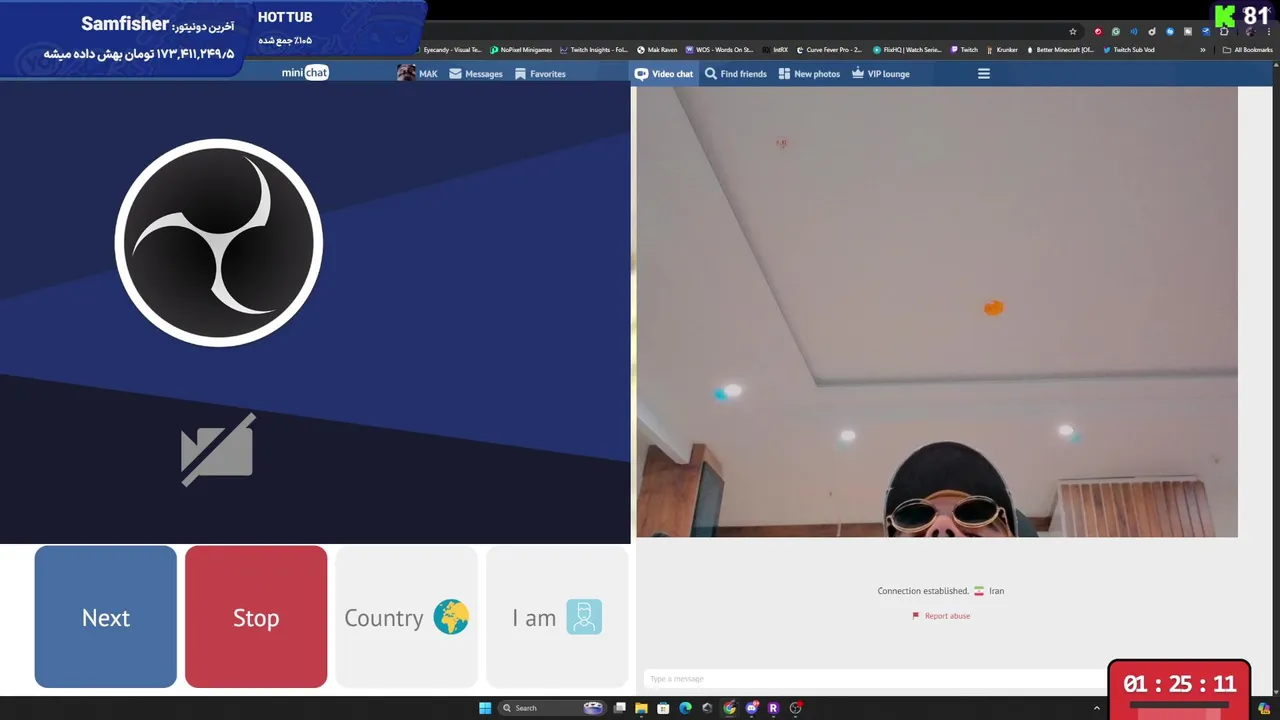Click the New photos grid icon
This screenshot has width=1280, height=720.
click(784, 74)
